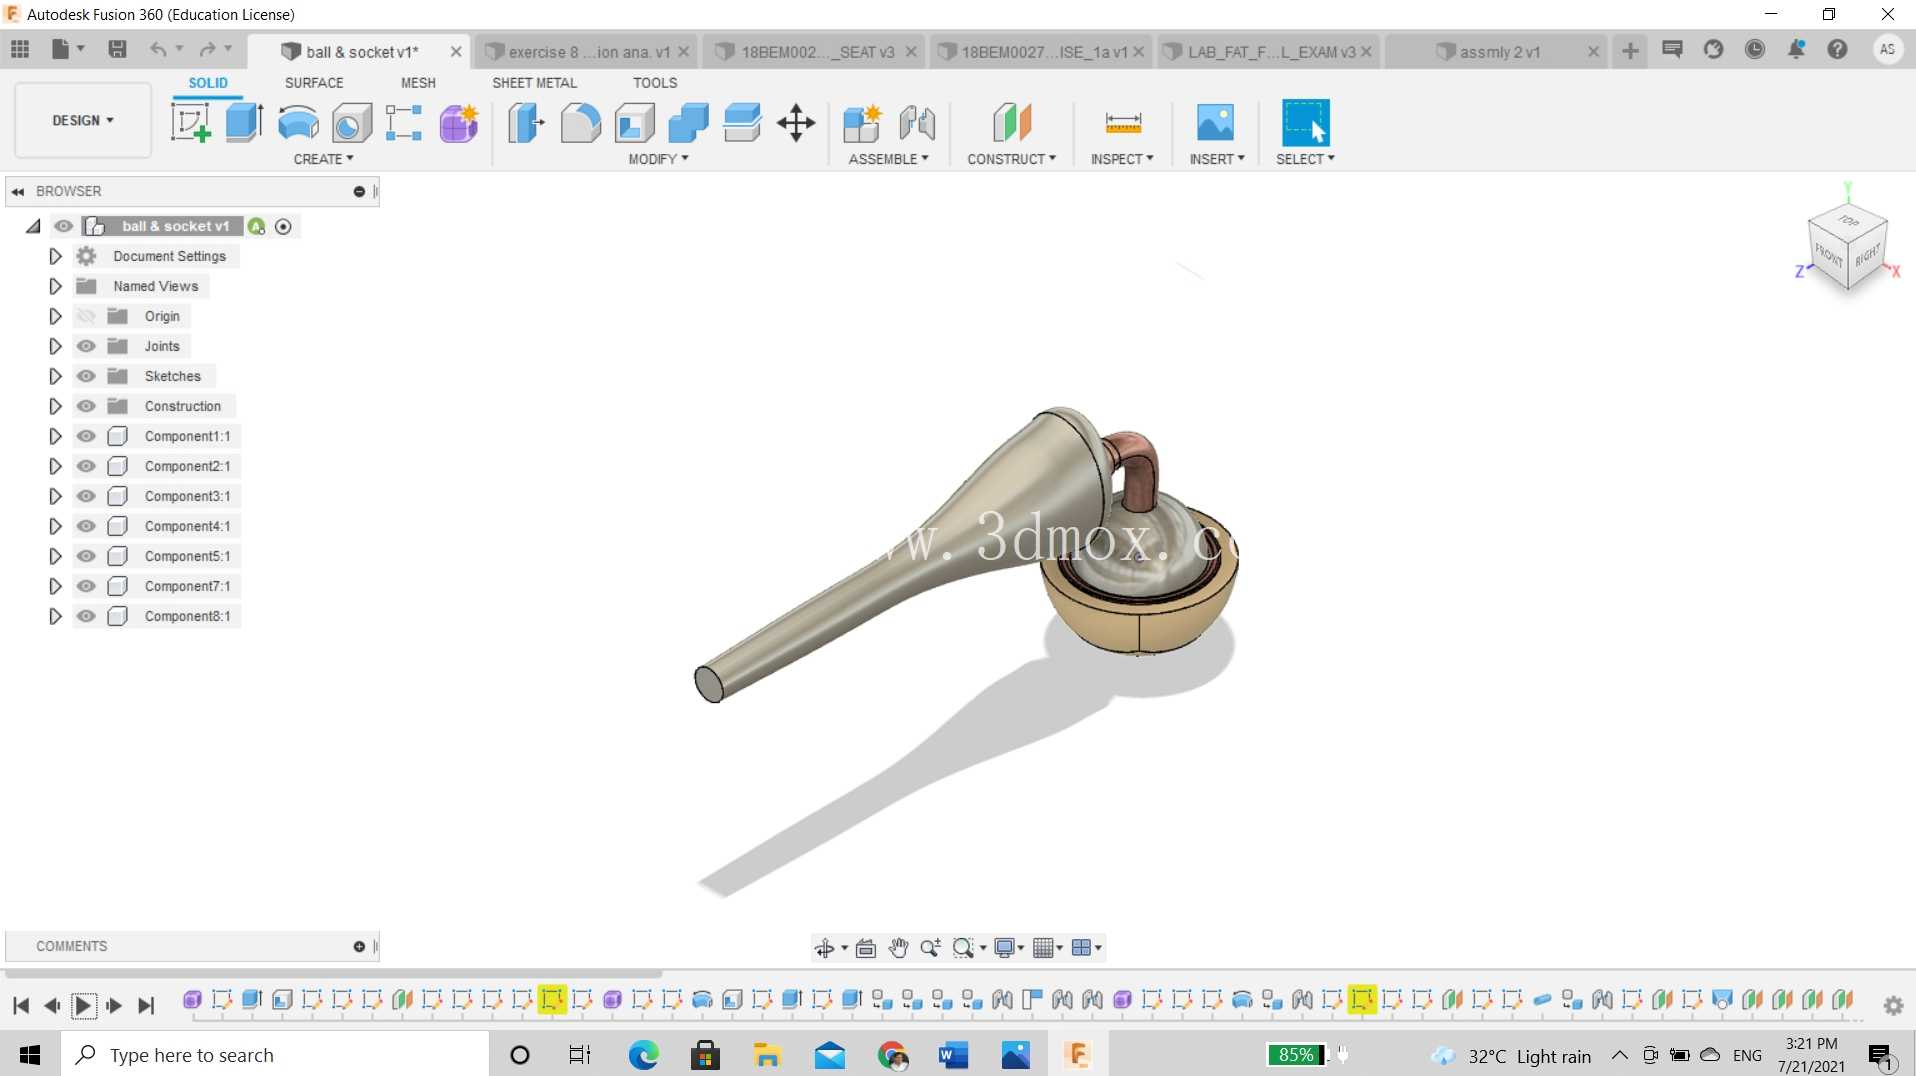Open the DESIGN workspace dropdown
Screen dimensions: 1916x1076
click(83, 120)
